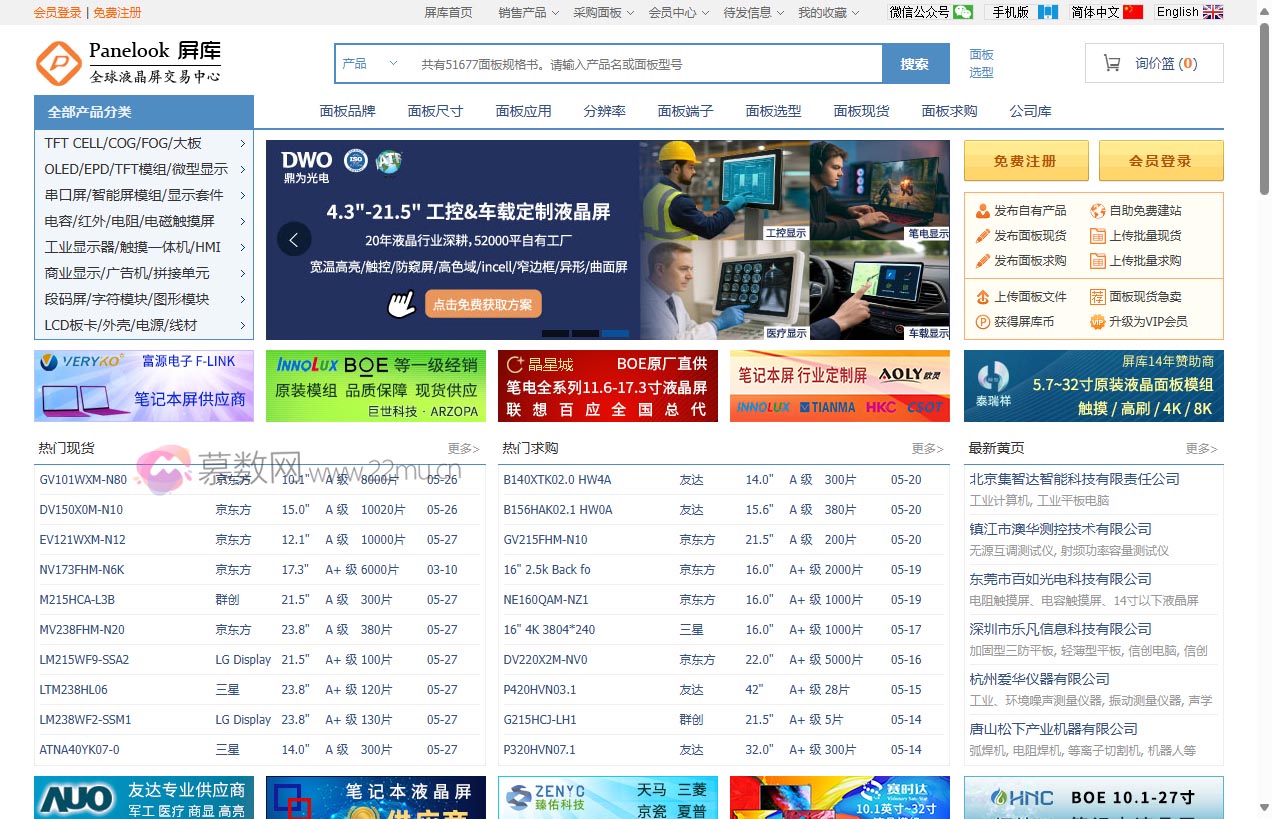Expand the 会员中心 top menu
The image size is (1272, 819).
pos(678,12)
